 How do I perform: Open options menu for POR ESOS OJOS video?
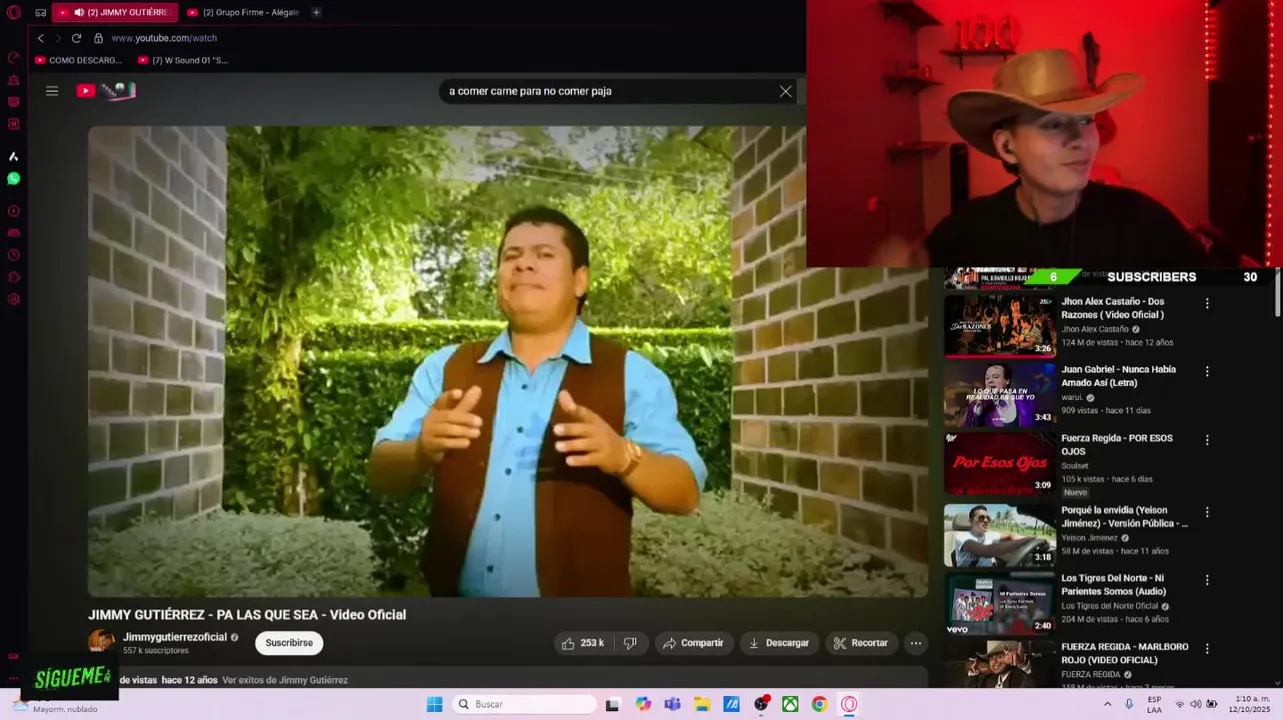point(1207,440)
